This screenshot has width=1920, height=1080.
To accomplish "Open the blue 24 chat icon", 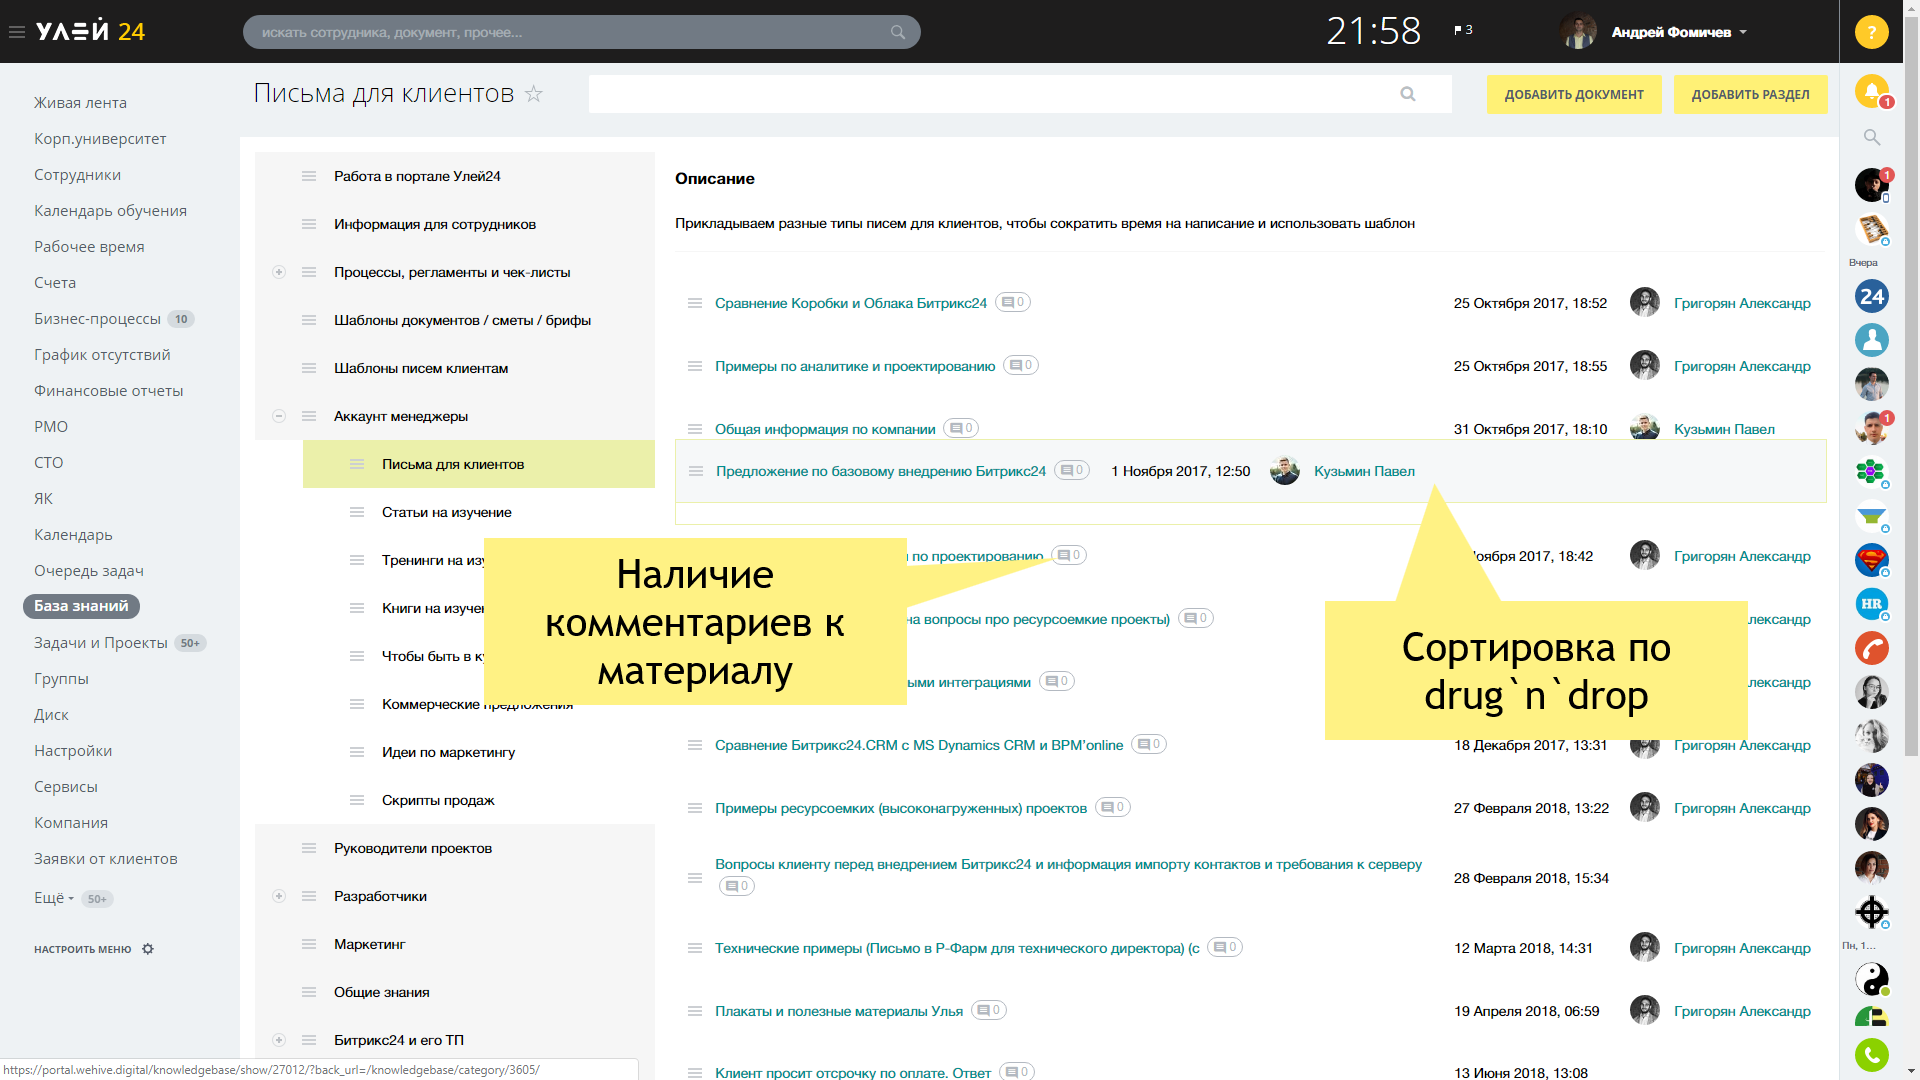I will (1871, 296).
